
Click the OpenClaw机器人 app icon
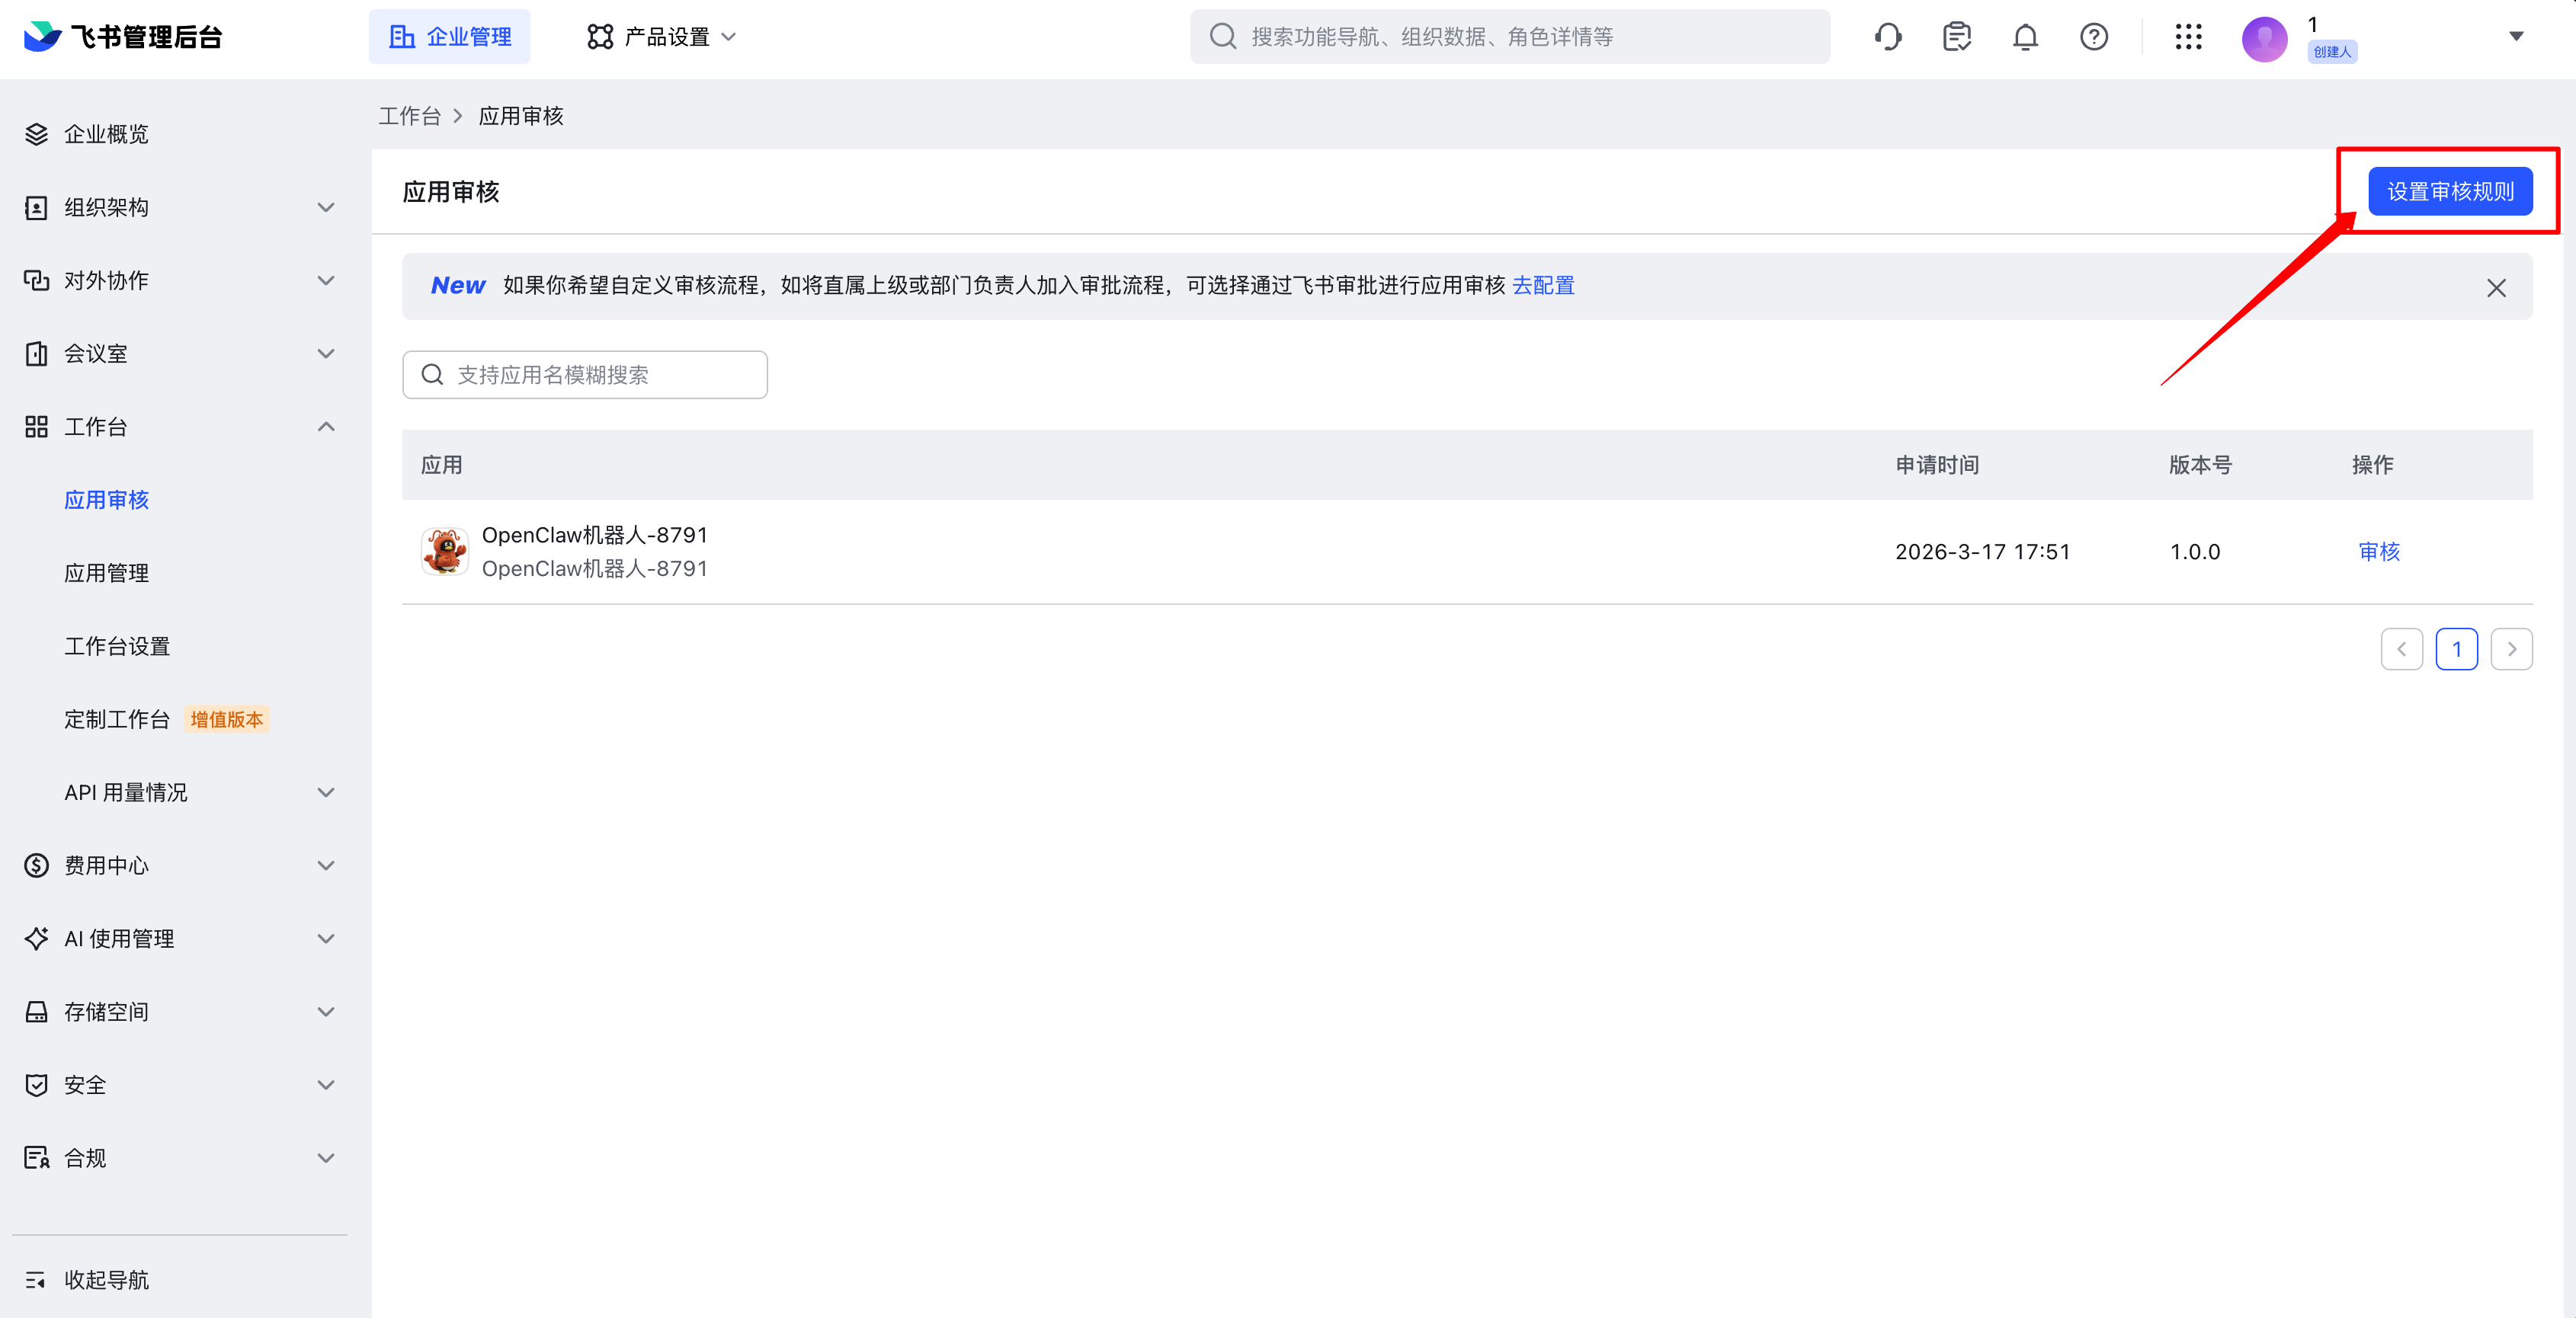click(444, 551)
